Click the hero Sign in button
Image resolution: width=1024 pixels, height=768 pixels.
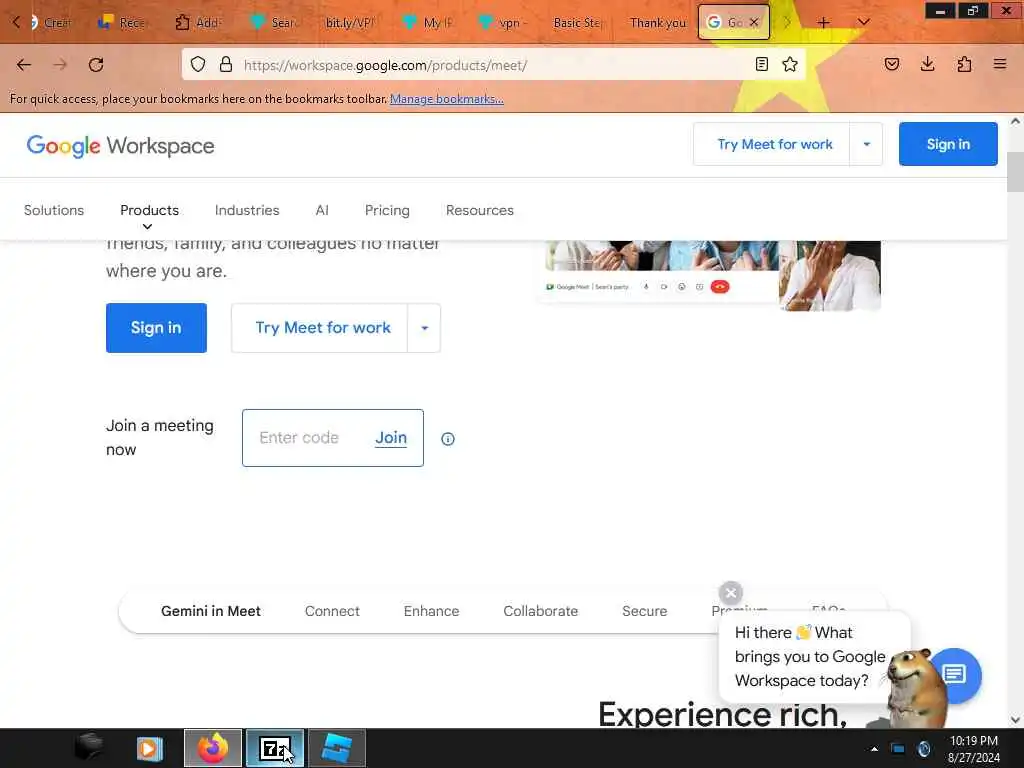pos(156,328)
